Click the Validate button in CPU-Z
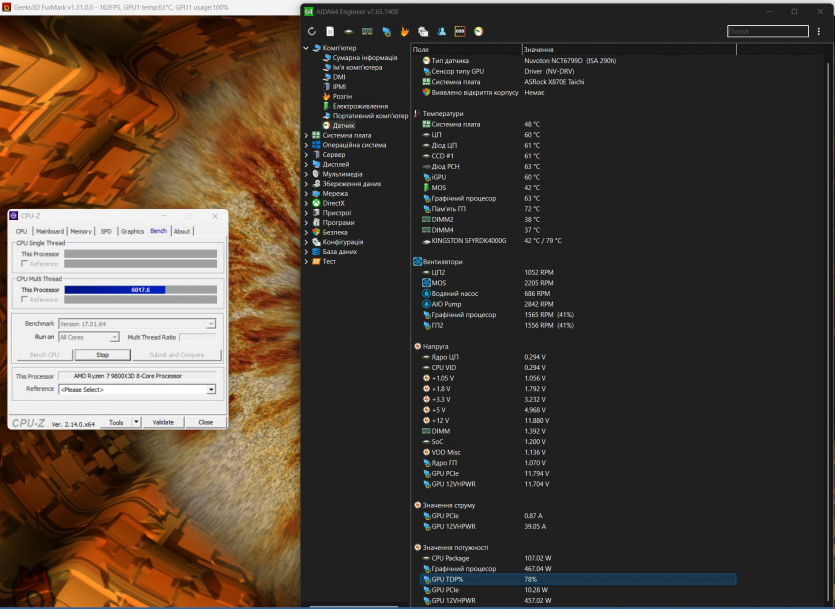Viewport: 835px width, 609px height. [x=163, y=422]
